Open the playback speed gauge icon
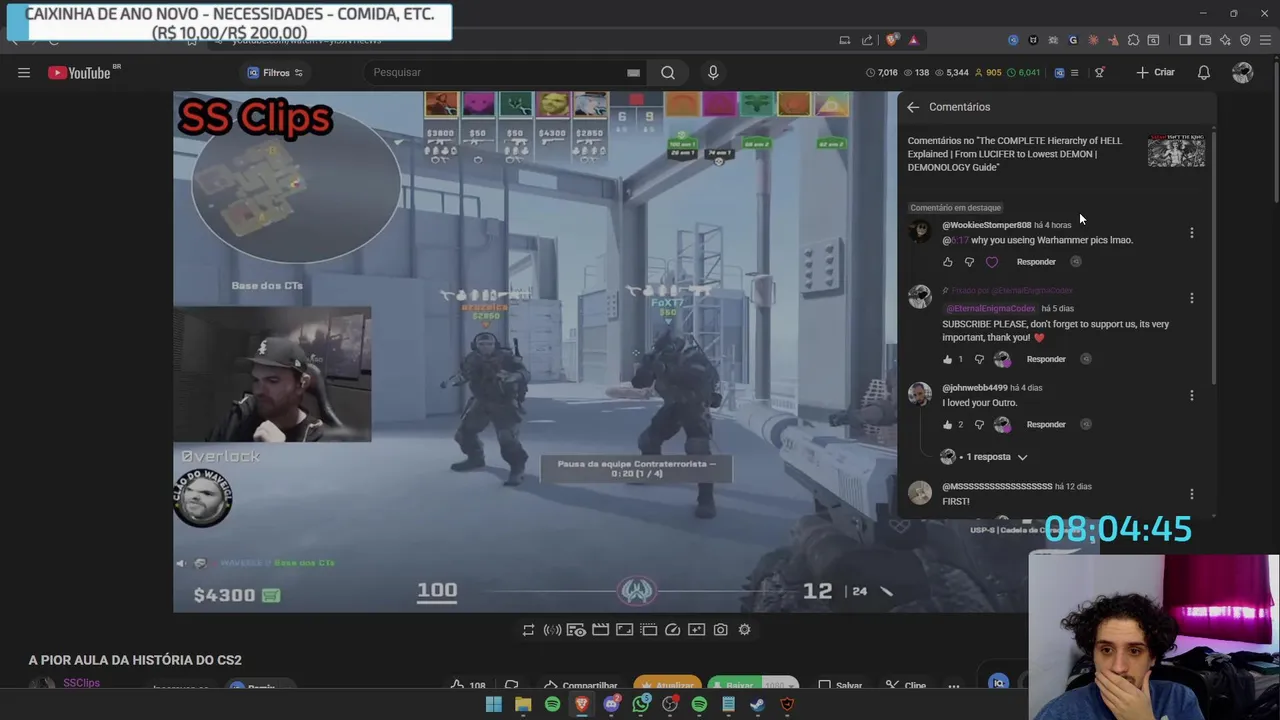Screen dimensions: 1280x720 (672, 630)
